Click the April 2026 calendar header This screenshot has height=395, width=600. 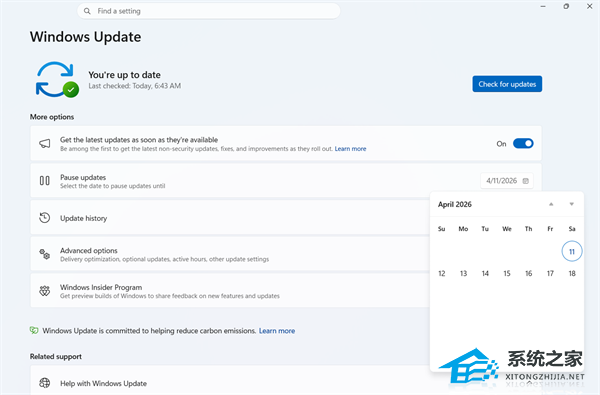click(x=455, y=204)
